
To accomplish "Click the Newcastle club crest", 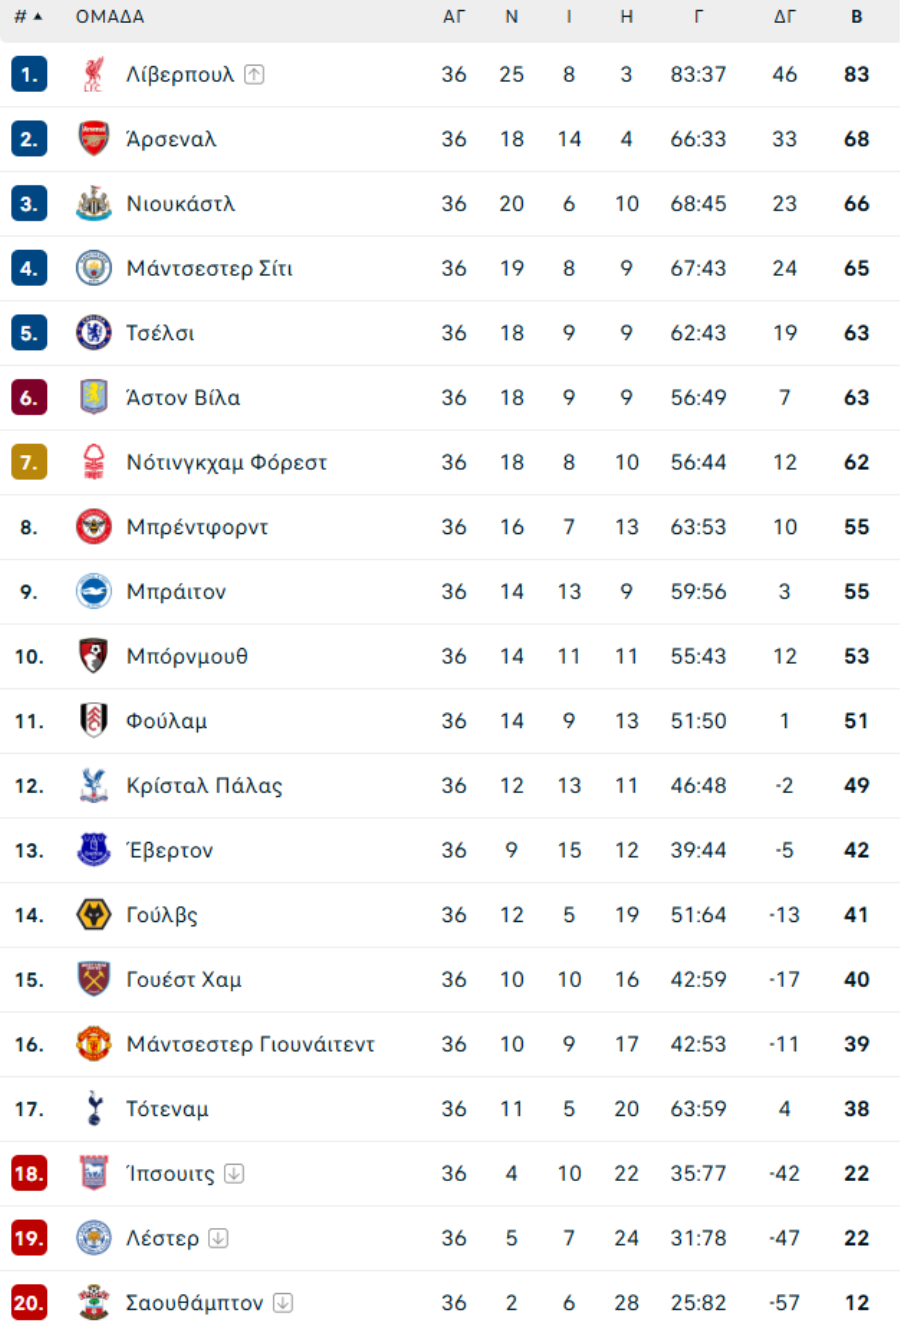I will (x=94, y=203).
